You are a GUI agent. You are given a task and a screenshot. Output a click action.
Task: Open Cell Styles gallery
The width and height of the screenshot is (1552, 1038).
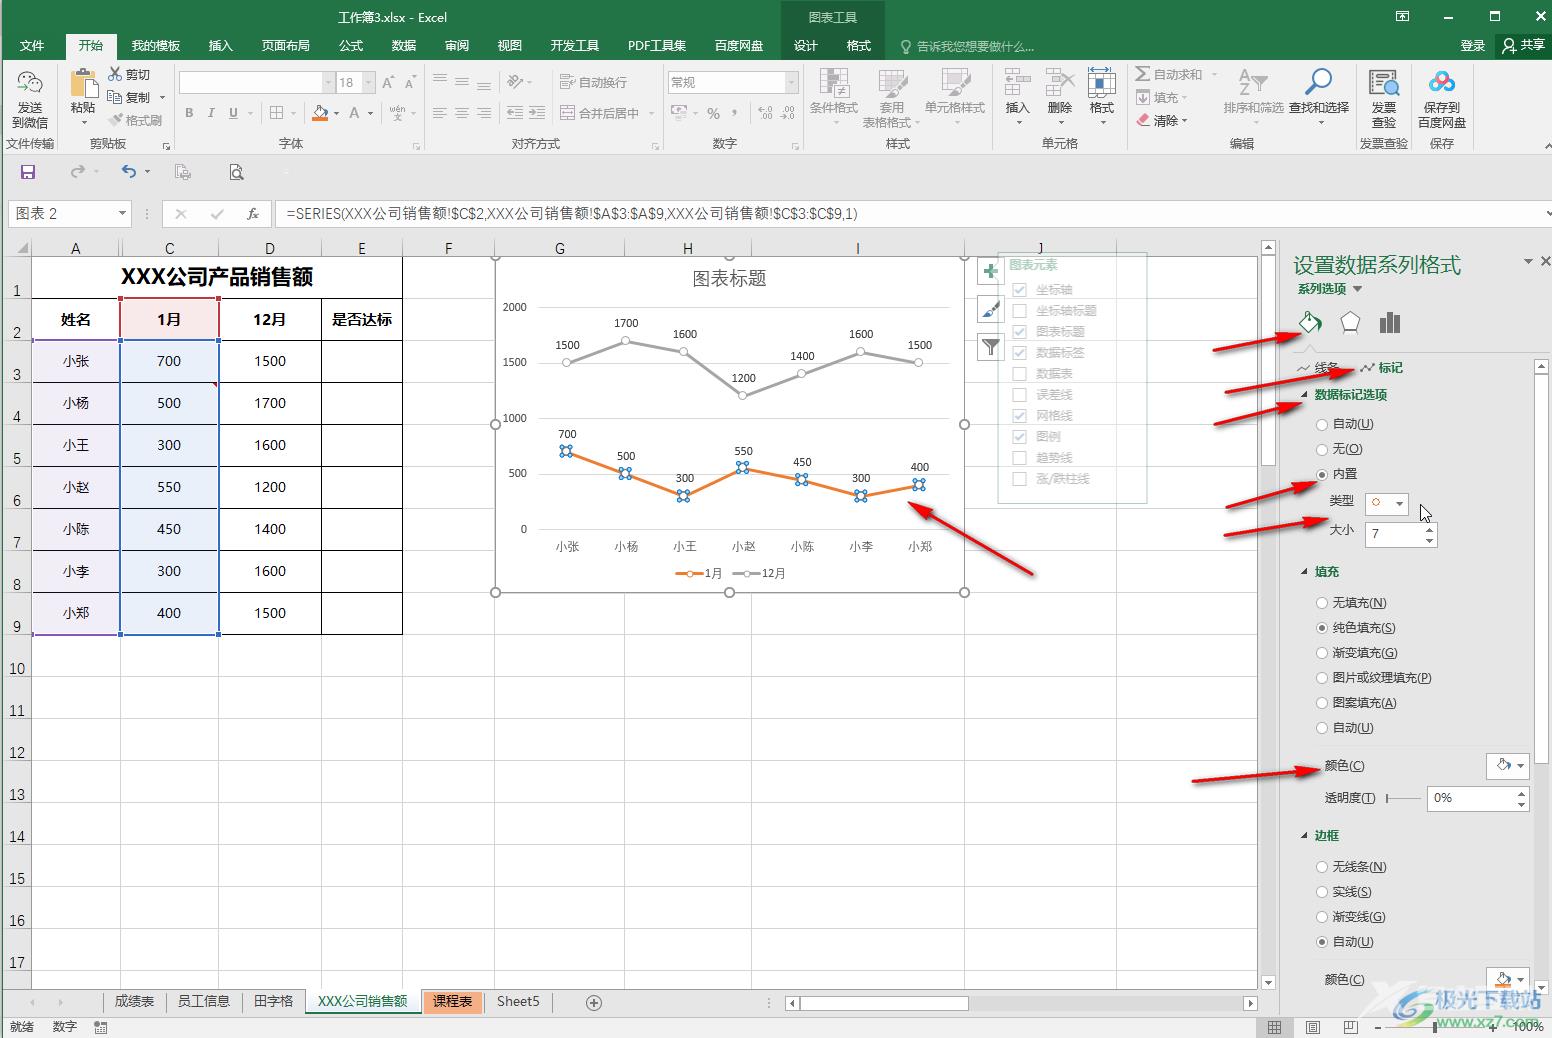[x=954, y=98]
